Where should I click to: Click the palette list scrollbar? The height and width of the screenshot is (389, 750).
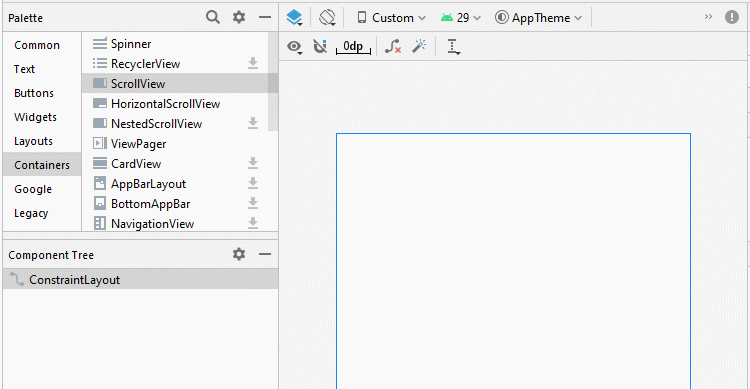pyautogui.click(x=273, y=82)
